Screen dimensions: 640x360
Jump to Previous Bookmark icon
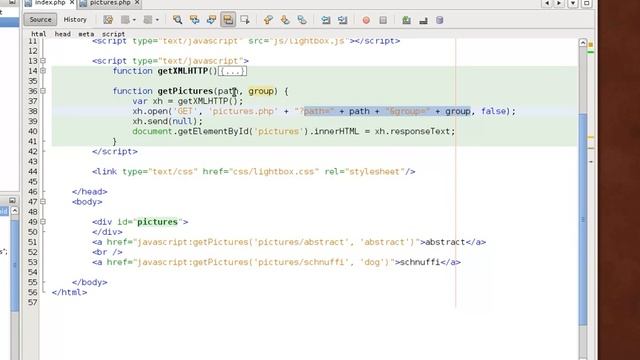click(x=268, y=20)
